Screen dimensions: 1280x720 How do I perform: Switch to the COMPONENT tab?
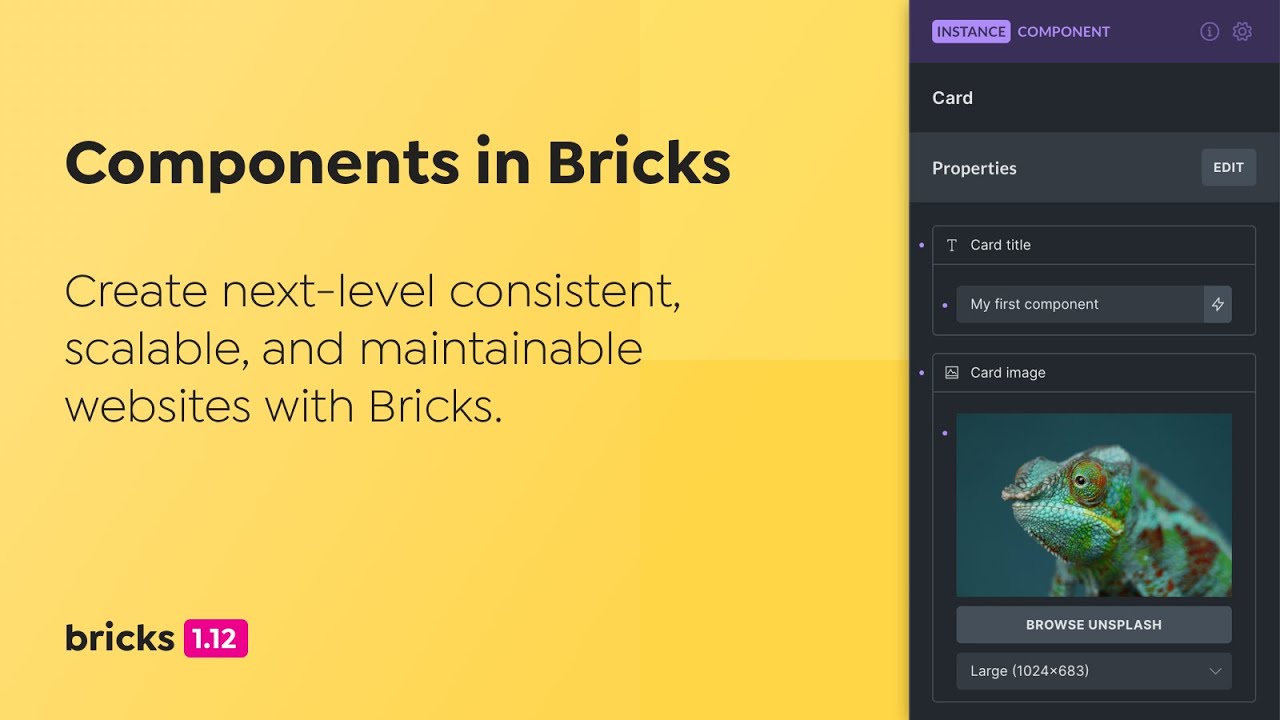(1063, 32)
